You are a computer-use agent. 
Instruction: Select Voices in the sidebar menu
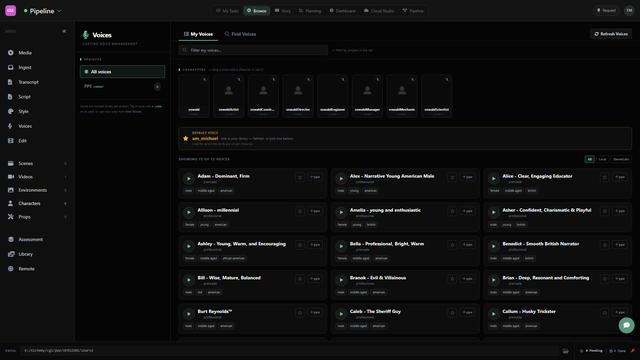tap(25, 126)
